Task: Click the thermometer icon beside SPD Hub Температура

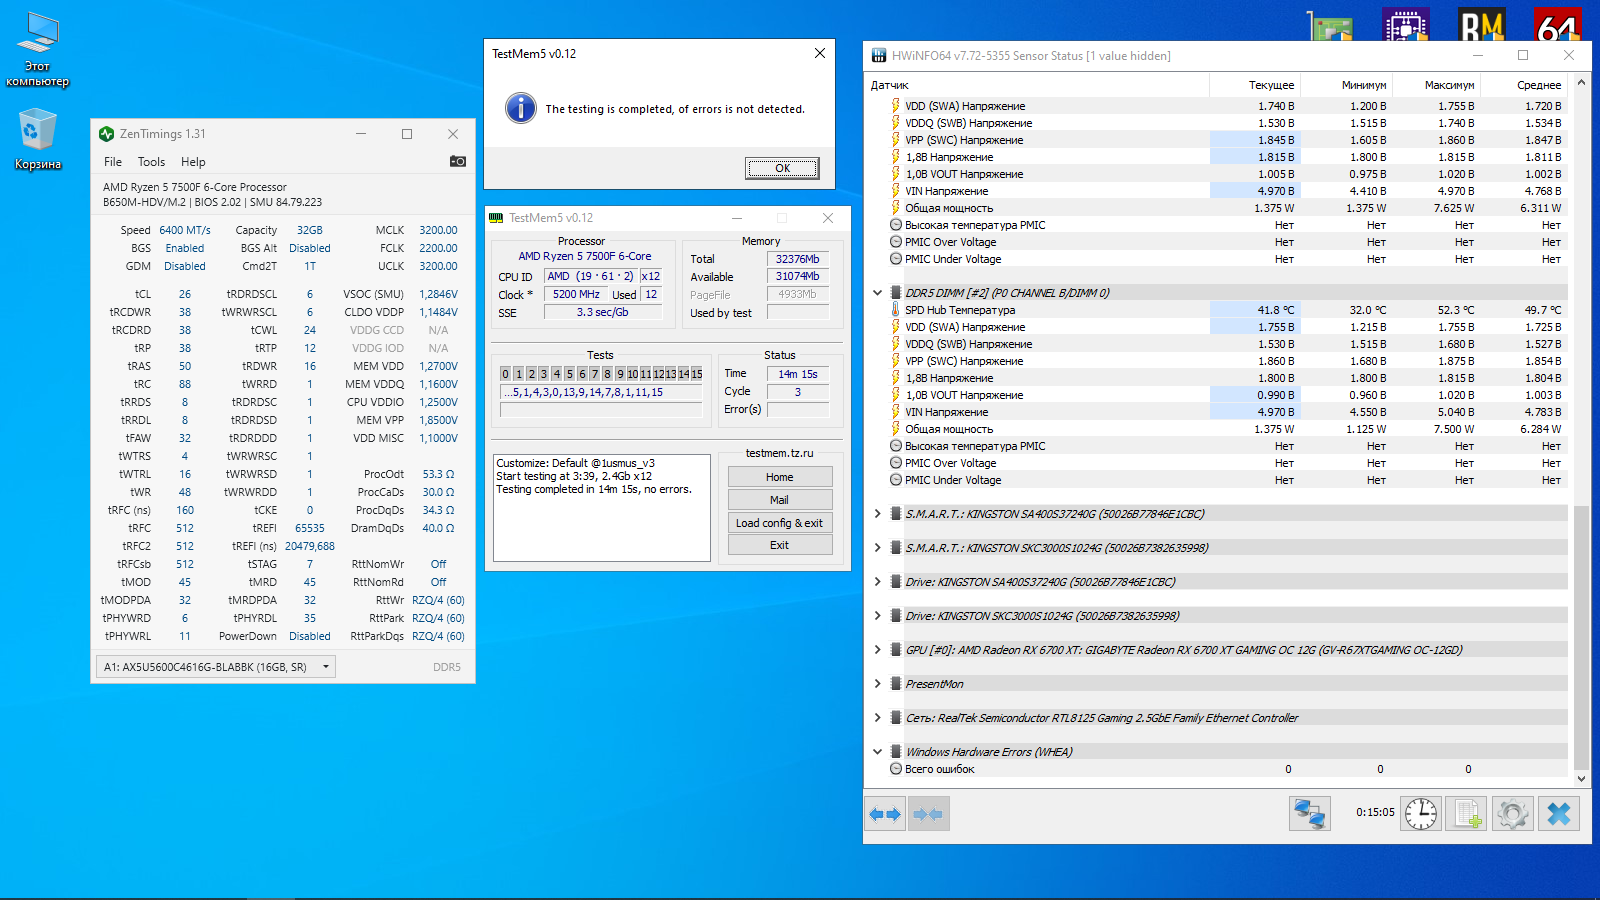Action: (896, 310)
